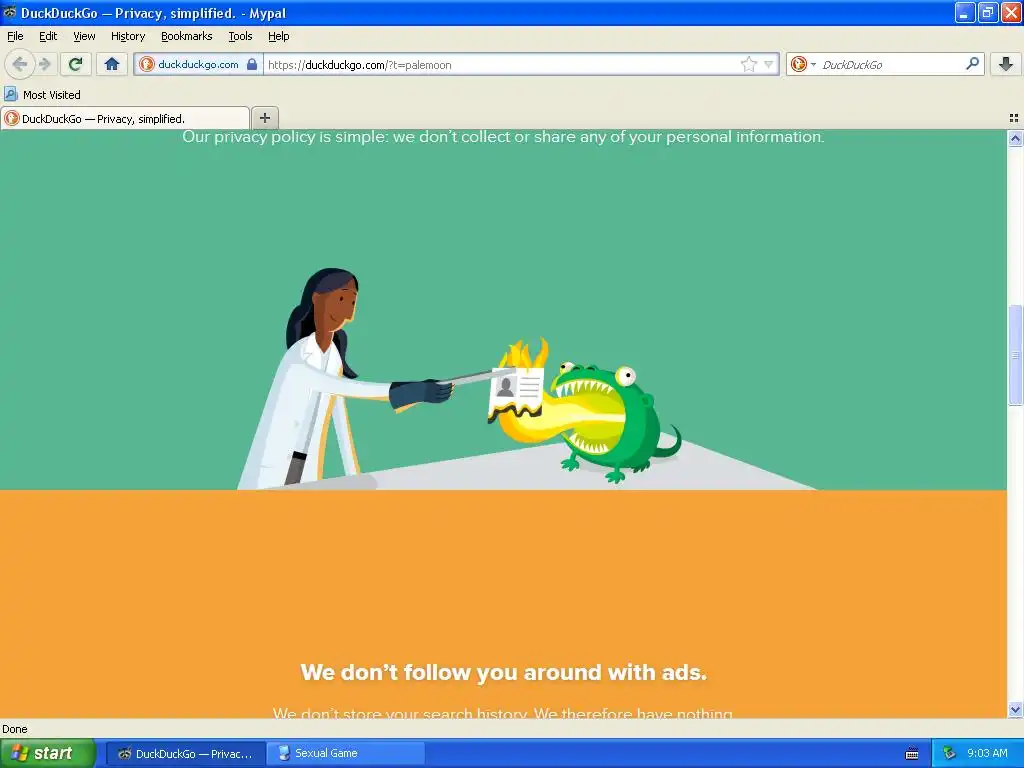1024x768 pixels.
Task: Open the Help menu
Action: point(279,36)
